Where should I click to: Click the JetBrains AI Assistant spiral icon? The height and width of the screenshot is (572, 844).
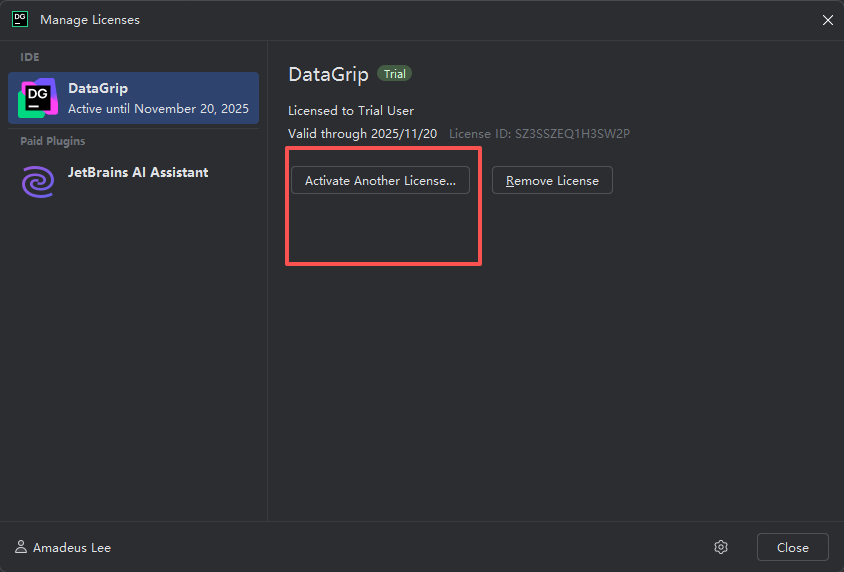[x=38, y=181]
